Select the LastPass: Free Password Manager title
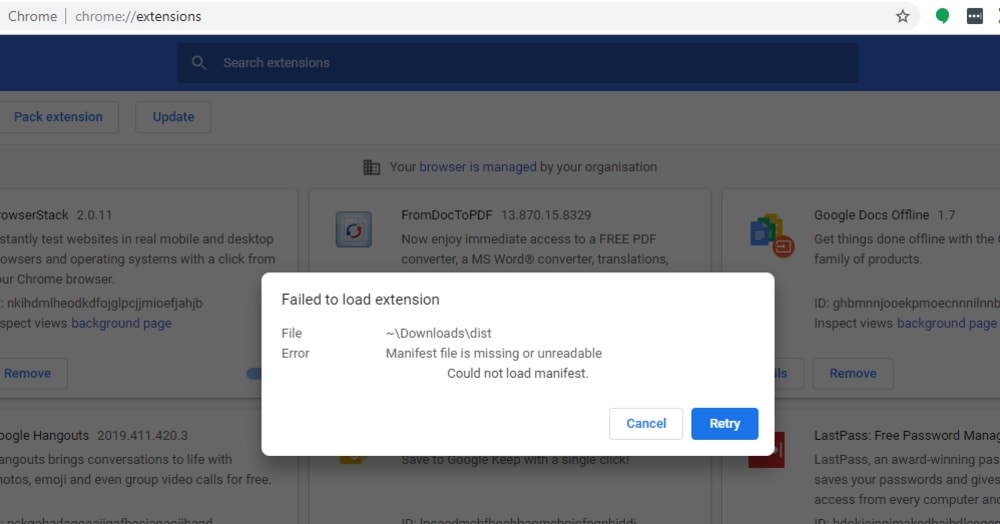The width and height of the screenshot is (1000, 524). tap(906, 435)
